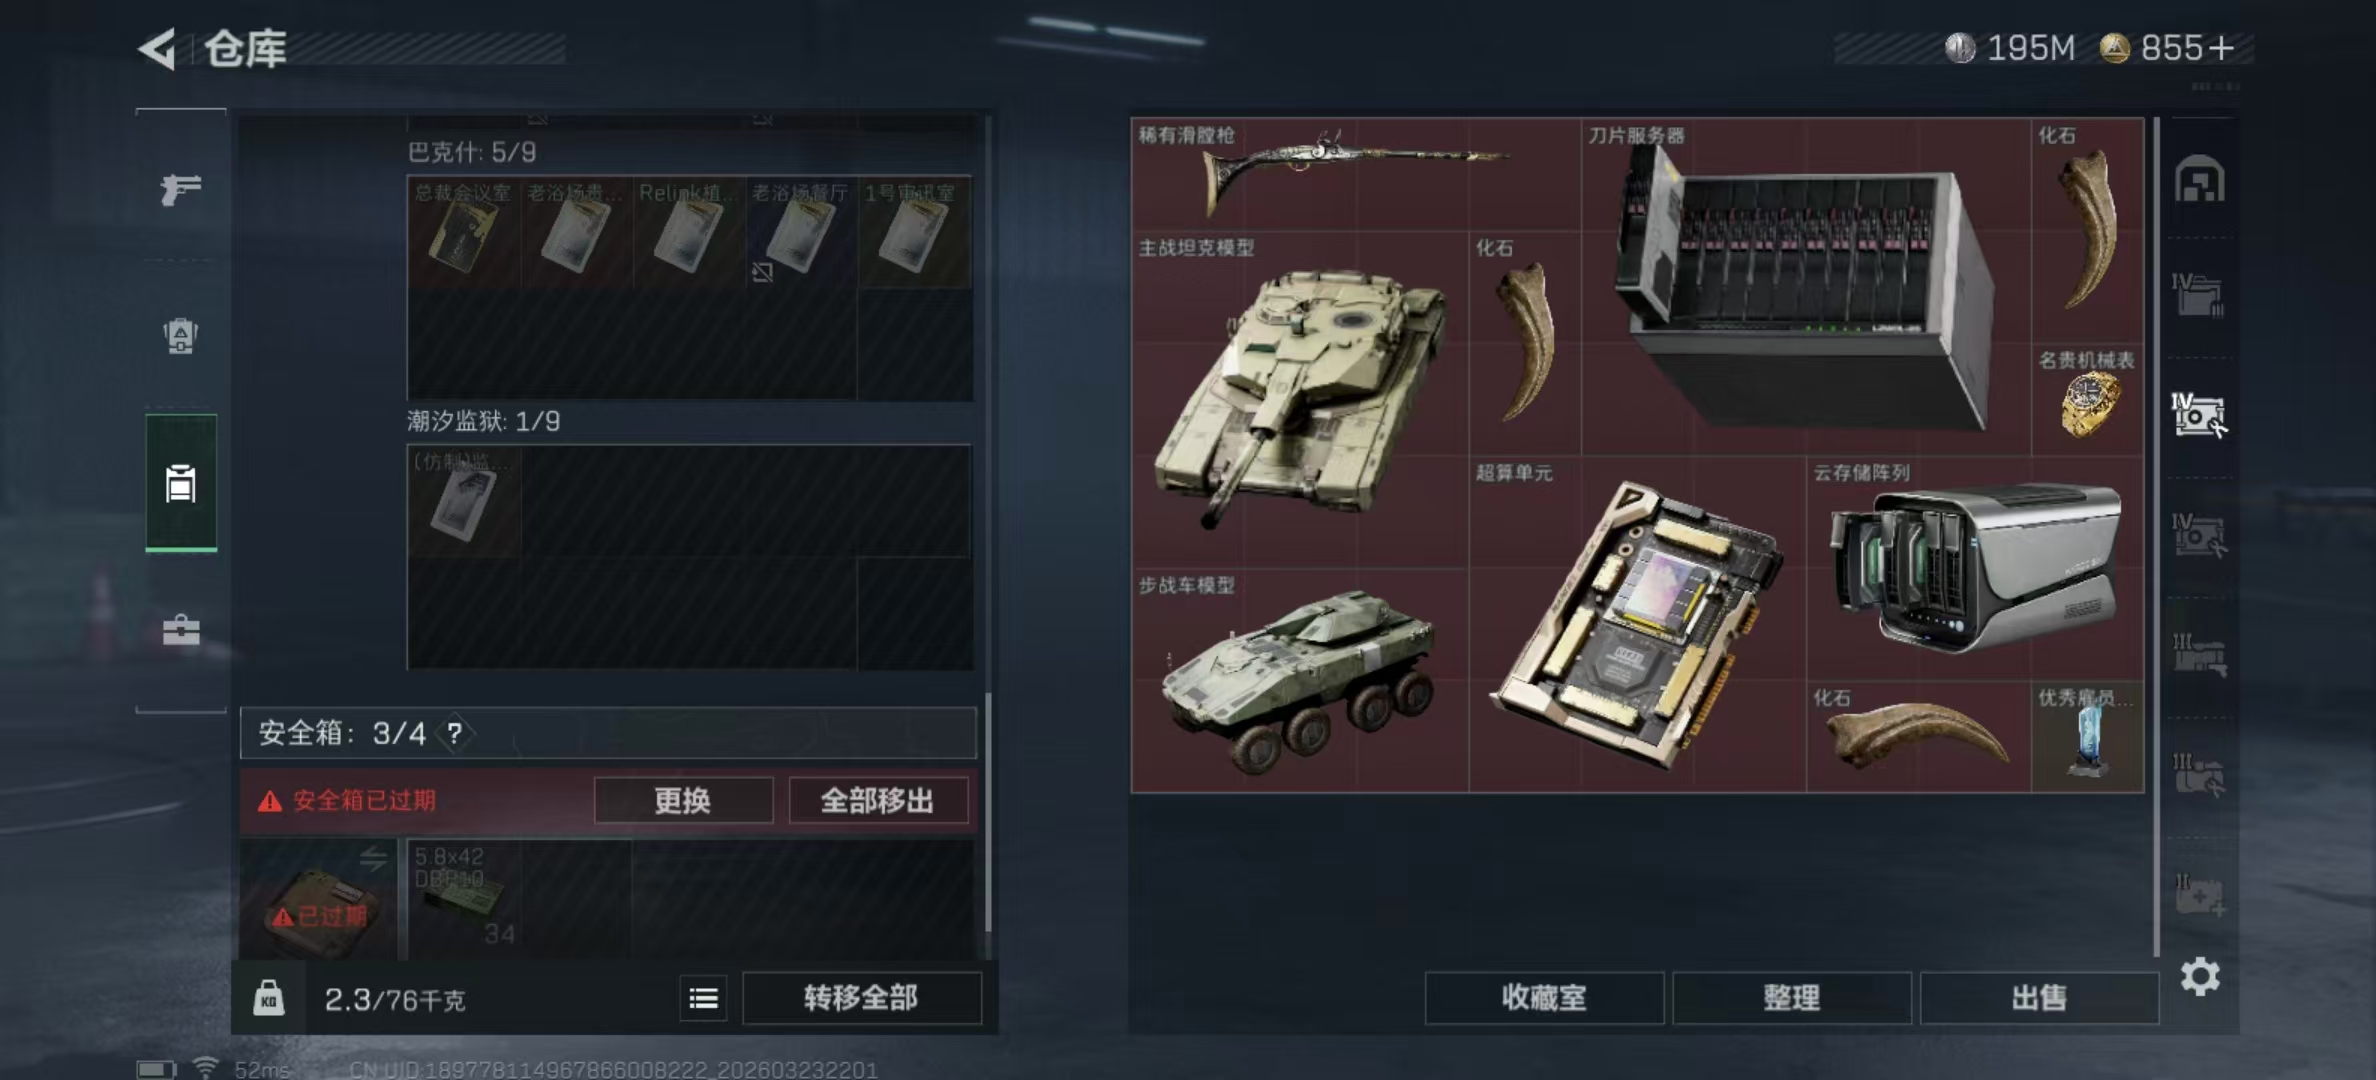Viewport: 2376px width, 1080px height.
Task: Click the 更换 button for expired safe box
Action: [x=683, y=800]
